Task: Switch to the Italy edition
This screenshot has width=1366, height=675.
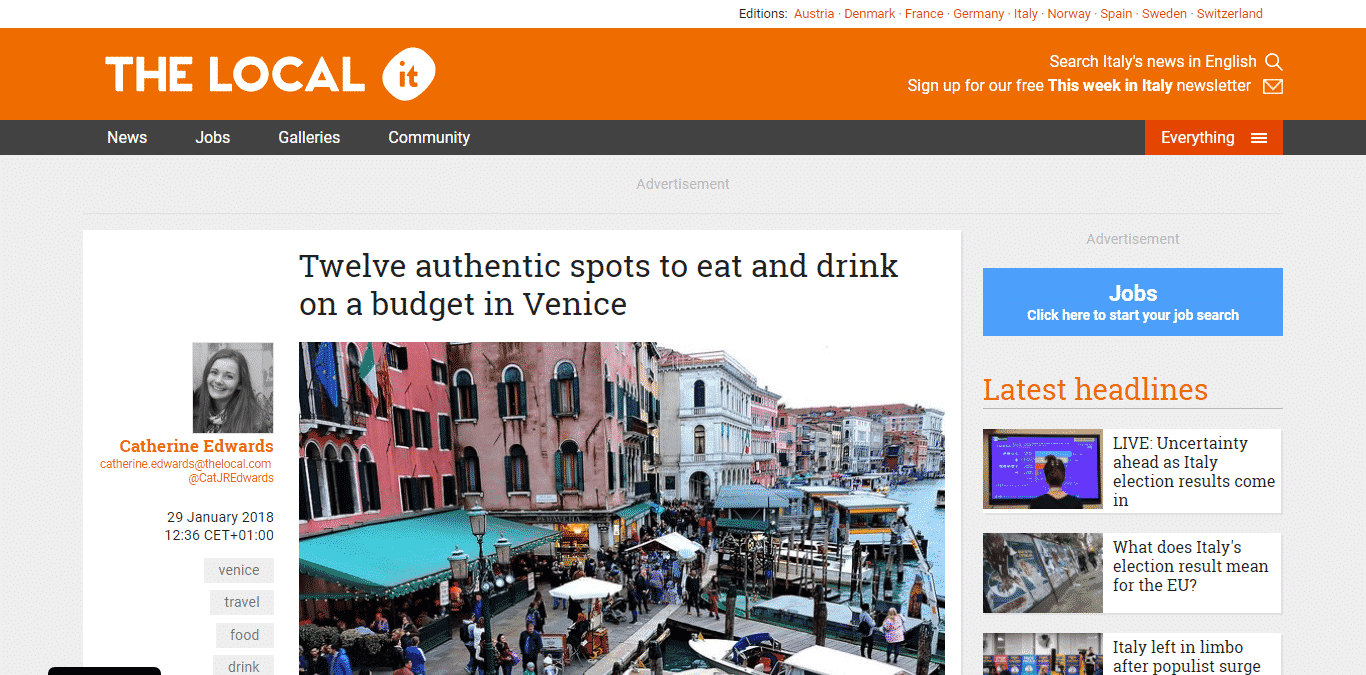Action: tap(1026, 14)
